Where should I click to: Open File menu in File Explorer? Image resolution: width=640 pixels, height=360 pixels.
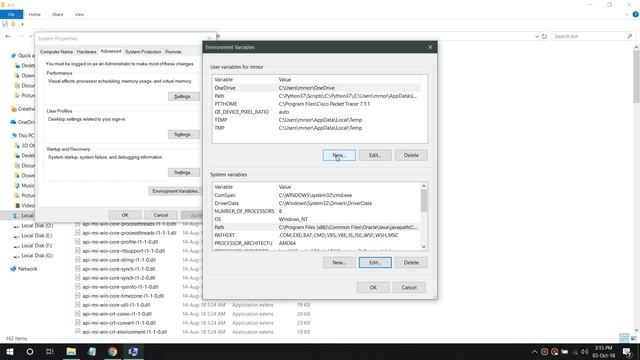pyautogui.click(x=11, y=14)
